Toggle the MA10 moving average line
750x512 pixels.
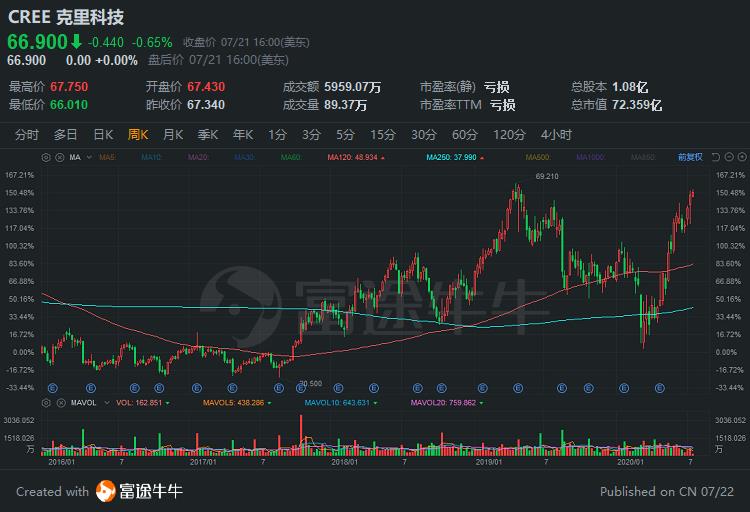pos(151,157)
